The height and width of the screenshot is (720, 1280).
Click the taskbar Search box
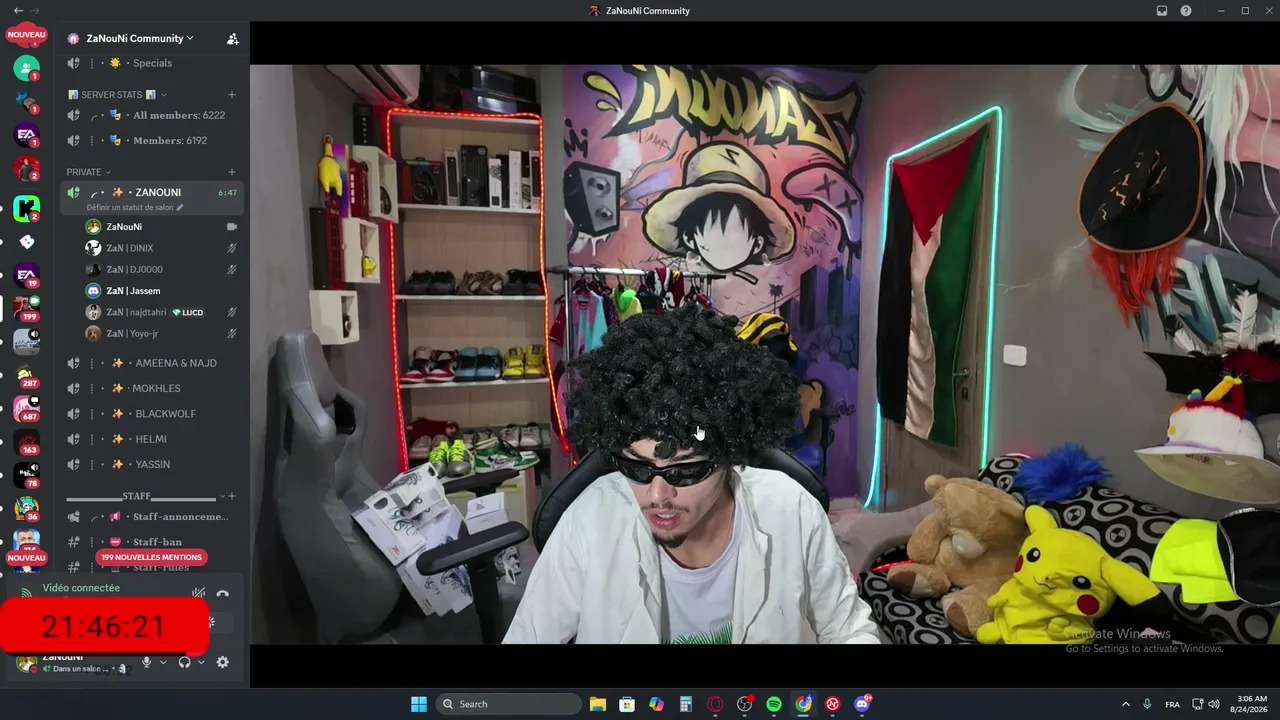pos(509,704)
